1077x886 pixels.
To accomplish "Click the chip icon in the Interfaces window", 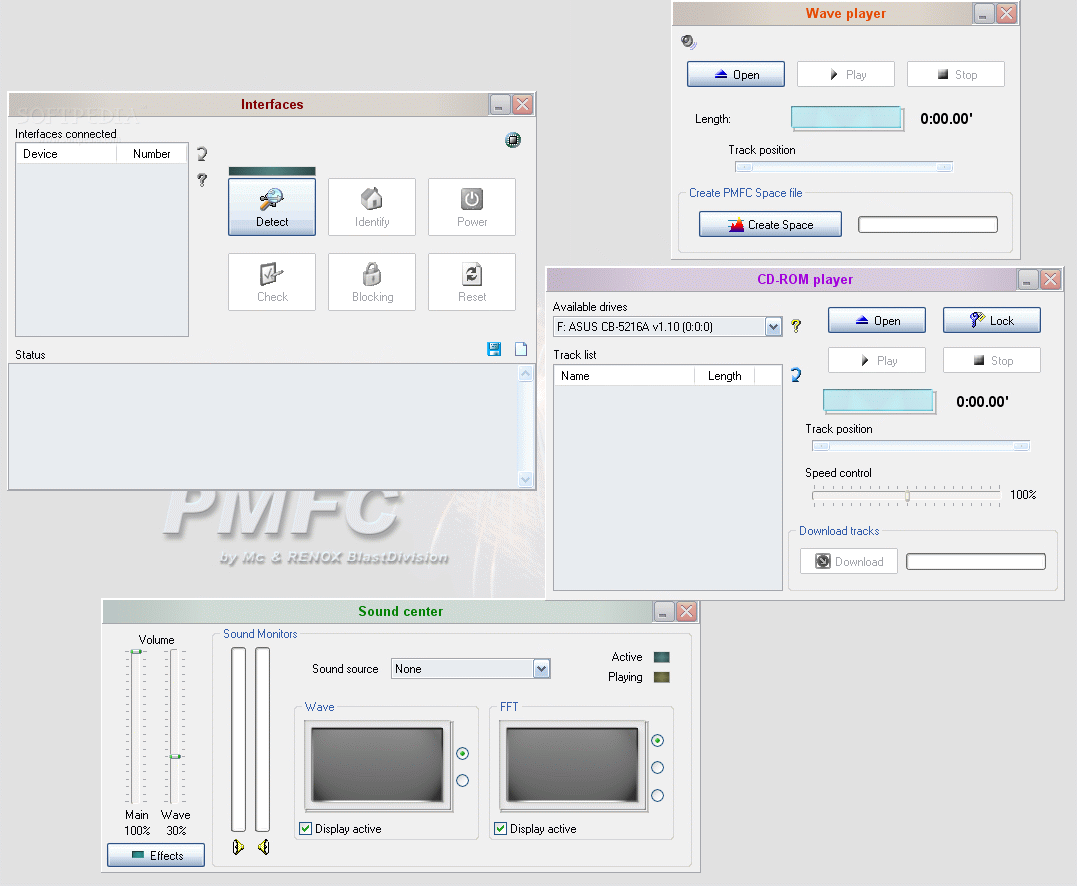I will pos(513,140).
